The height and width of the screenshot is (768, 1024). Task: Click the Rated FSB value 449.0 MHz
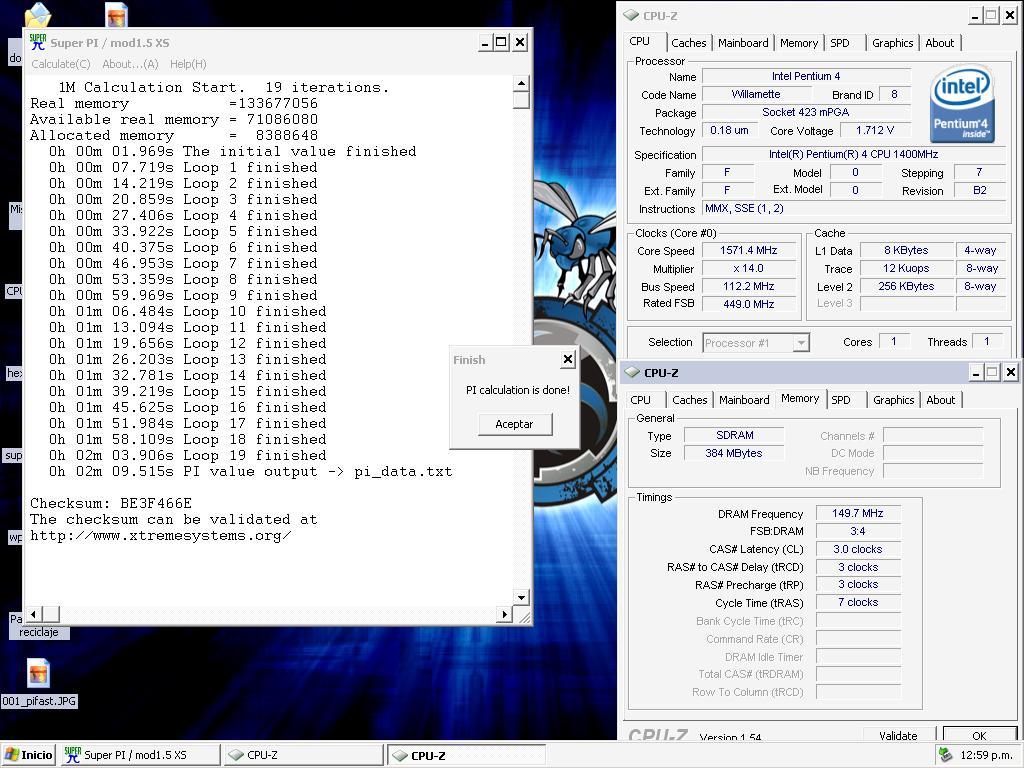tap(748, 304)
